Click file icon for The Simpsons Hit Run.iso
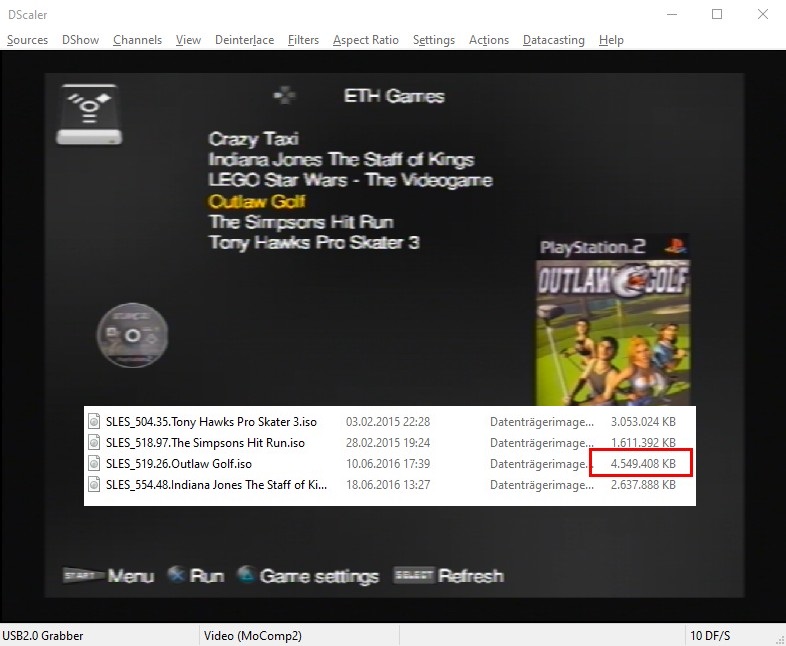Image resolution: width=786 pixels, height=646 pixels. [x=94, y=442]
